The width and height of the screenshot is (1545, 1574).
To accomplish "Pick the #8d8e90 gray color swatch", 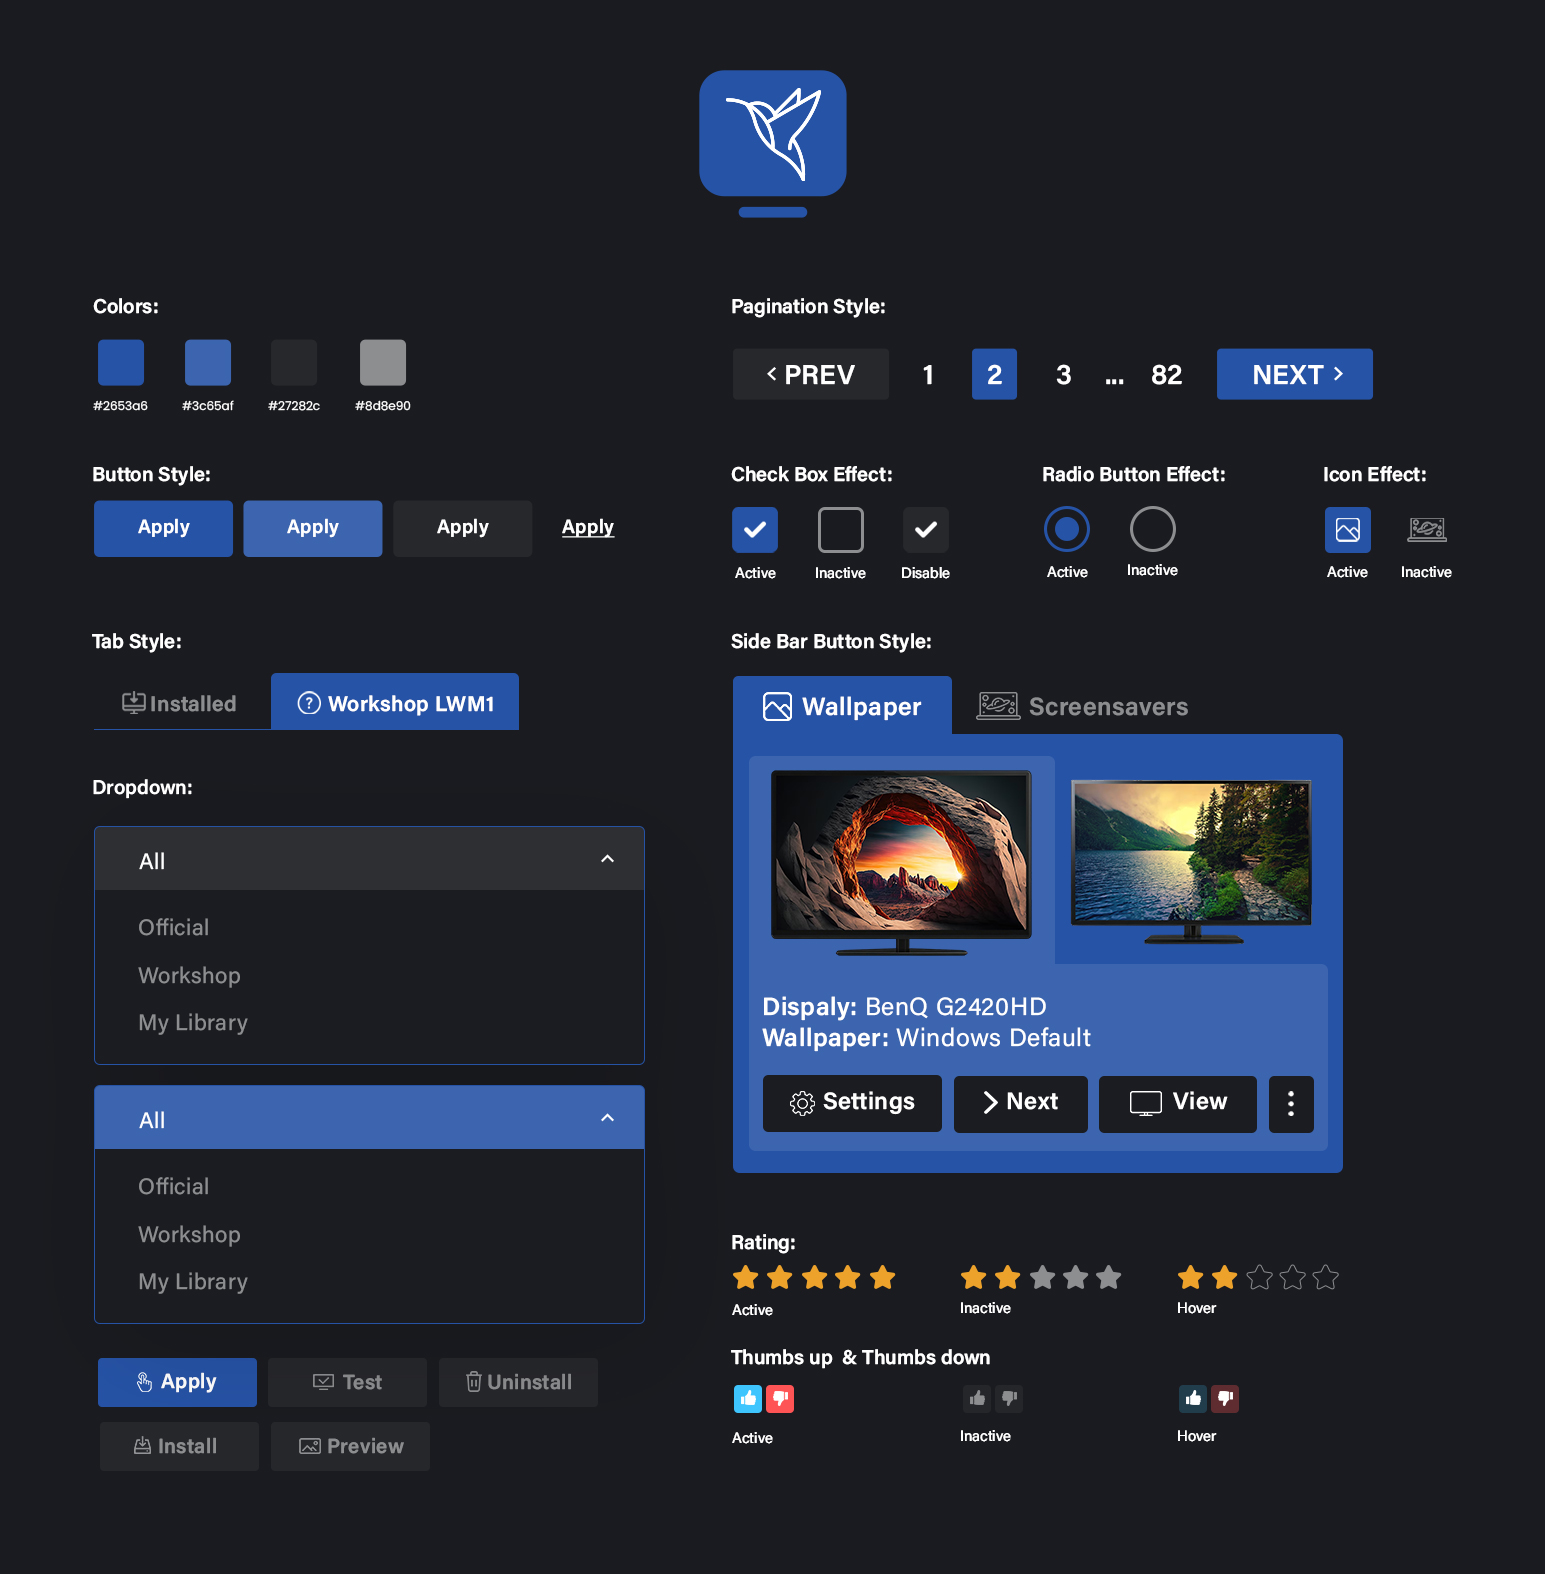I will [382, 362].
